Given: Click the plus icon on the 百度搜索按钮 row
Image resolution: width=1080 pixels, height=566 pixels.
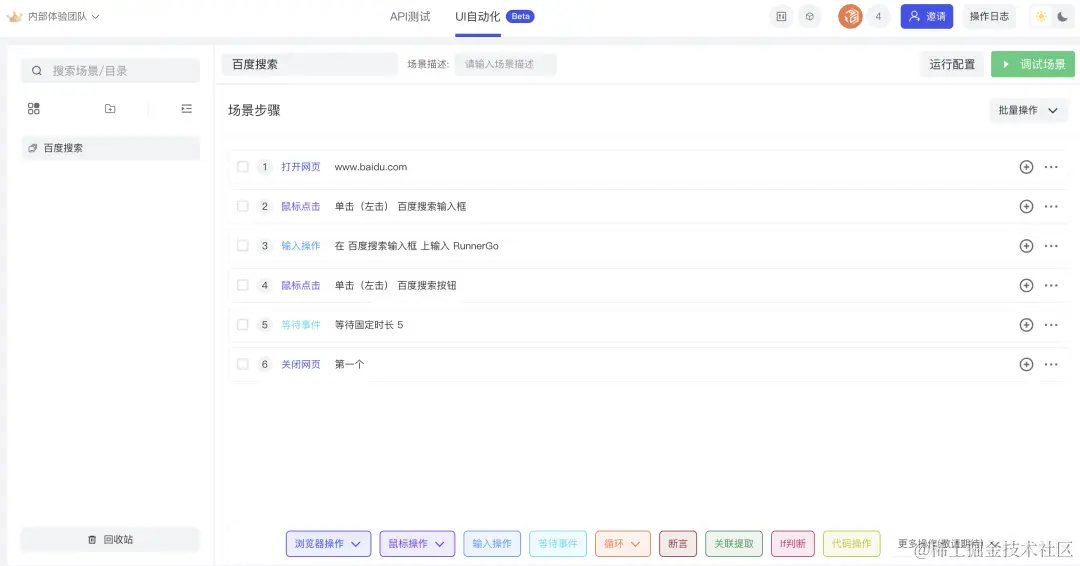Looking at the screenshot, I should coord(1026,285).
